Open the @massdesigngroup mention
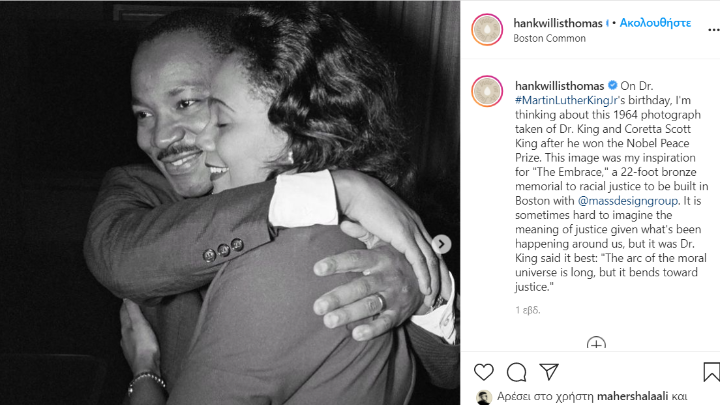Viewport: 720px width, 405px height. pyautogui.click(x=628, y=201)
